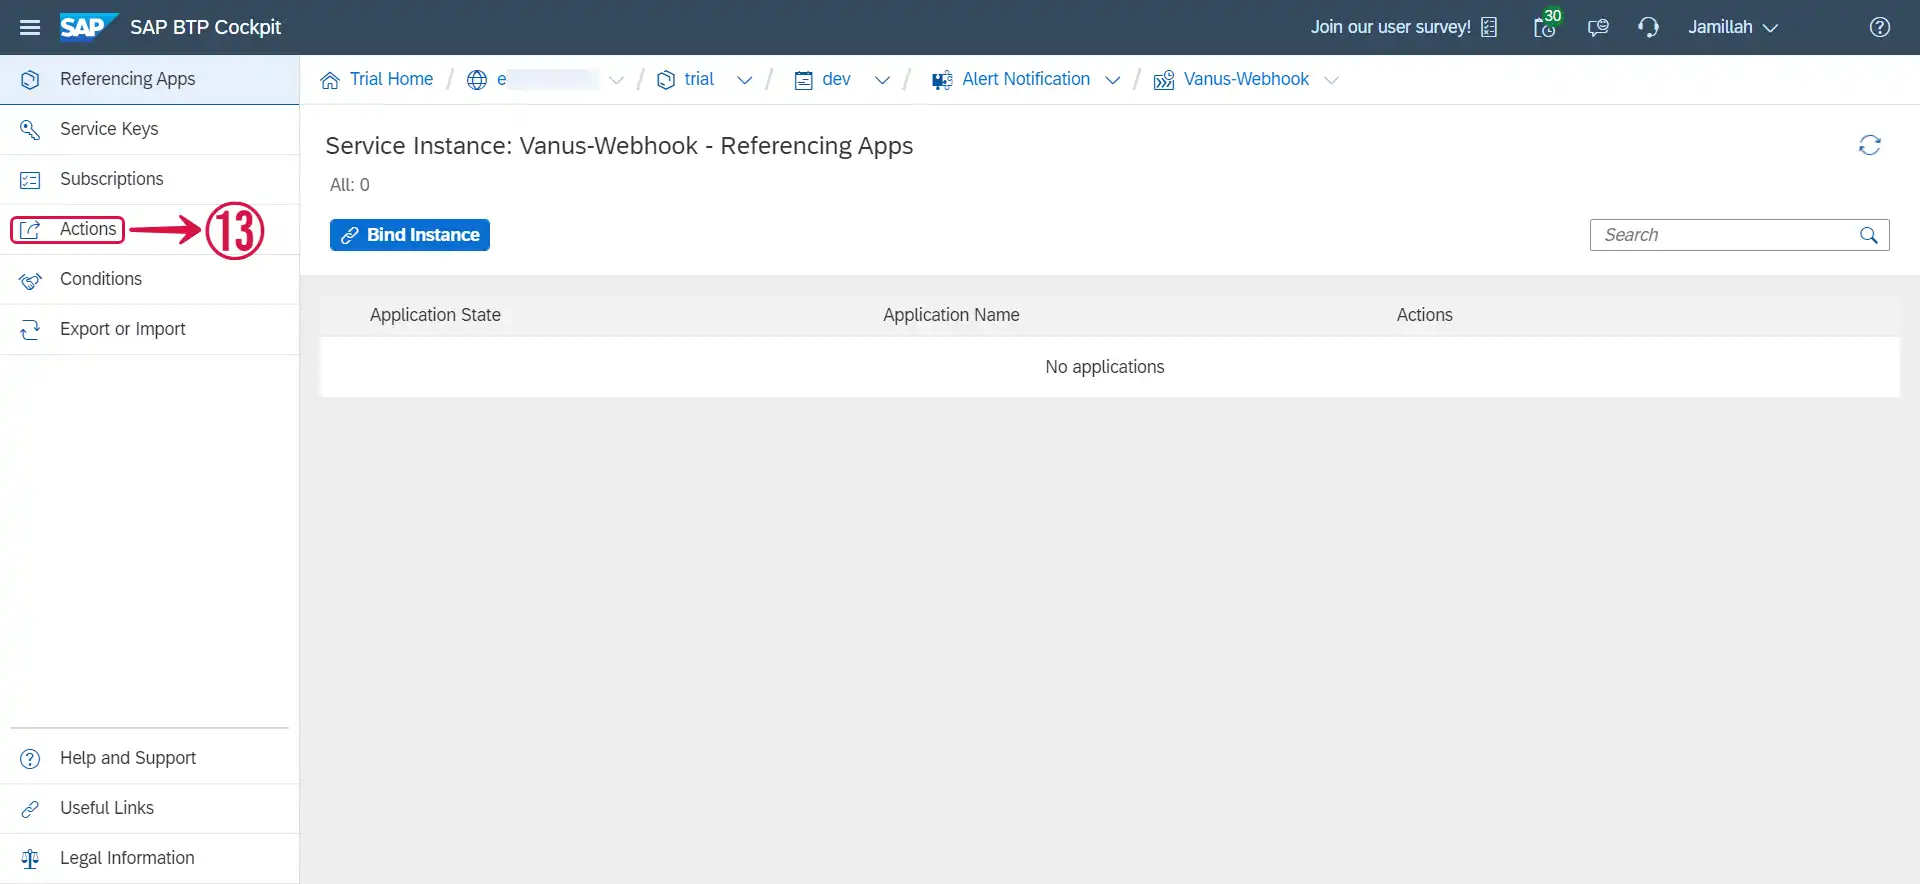This screenshot has height=884, width=1920.
Task: Open Export or Import in sidebar
Action: [x=150, y=329]
